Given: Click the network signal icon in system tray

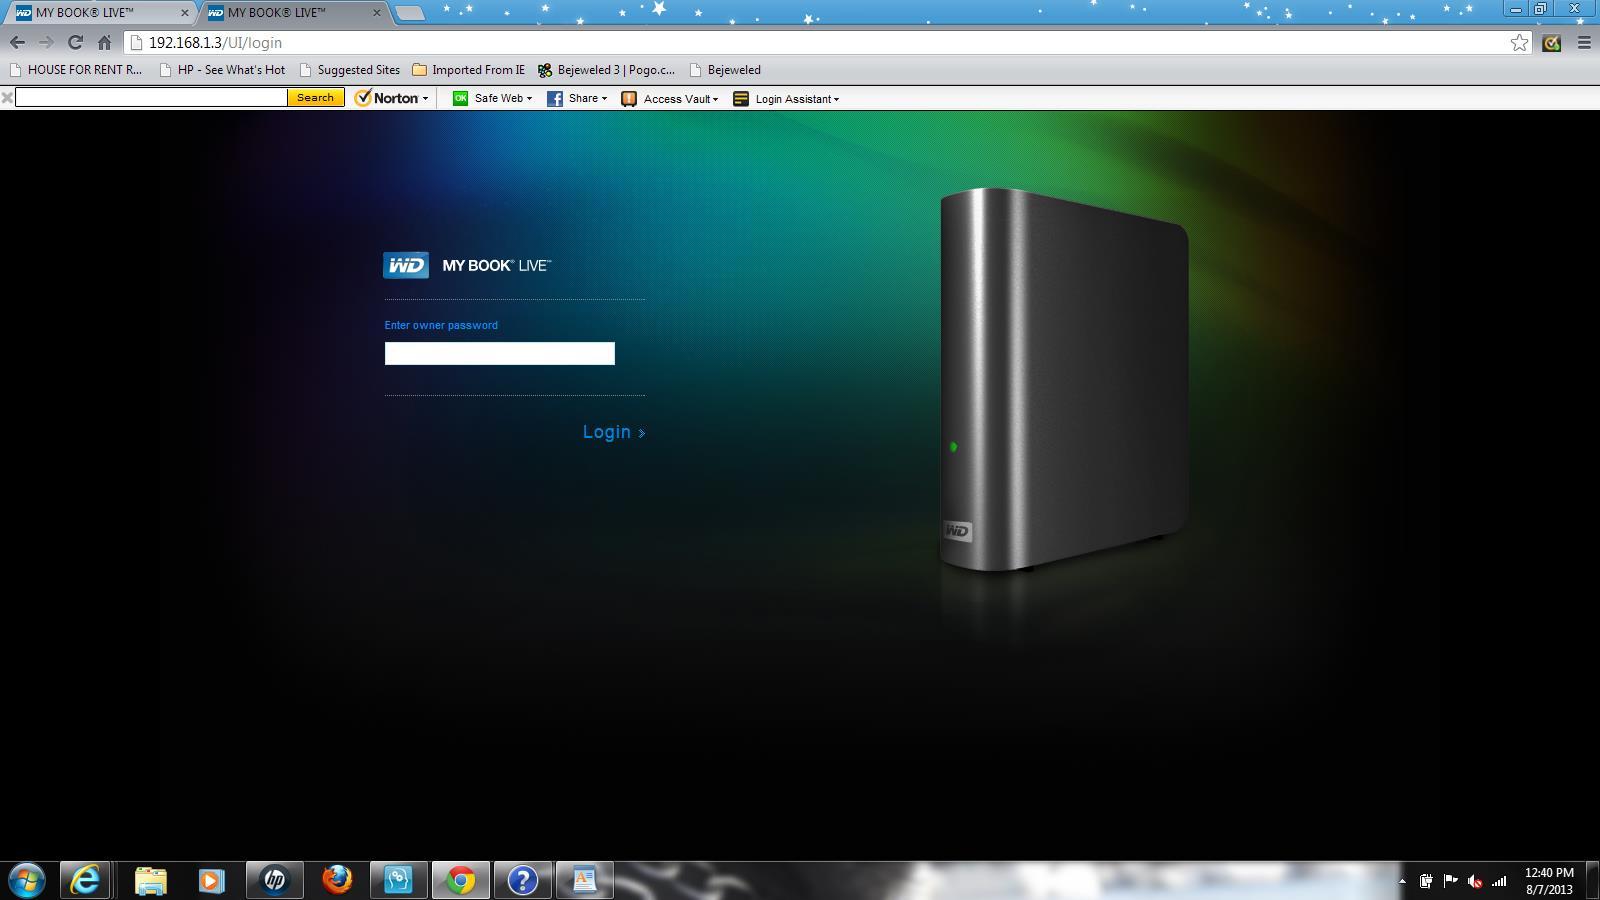Looking at the screenshot, I should [1498, 881].
